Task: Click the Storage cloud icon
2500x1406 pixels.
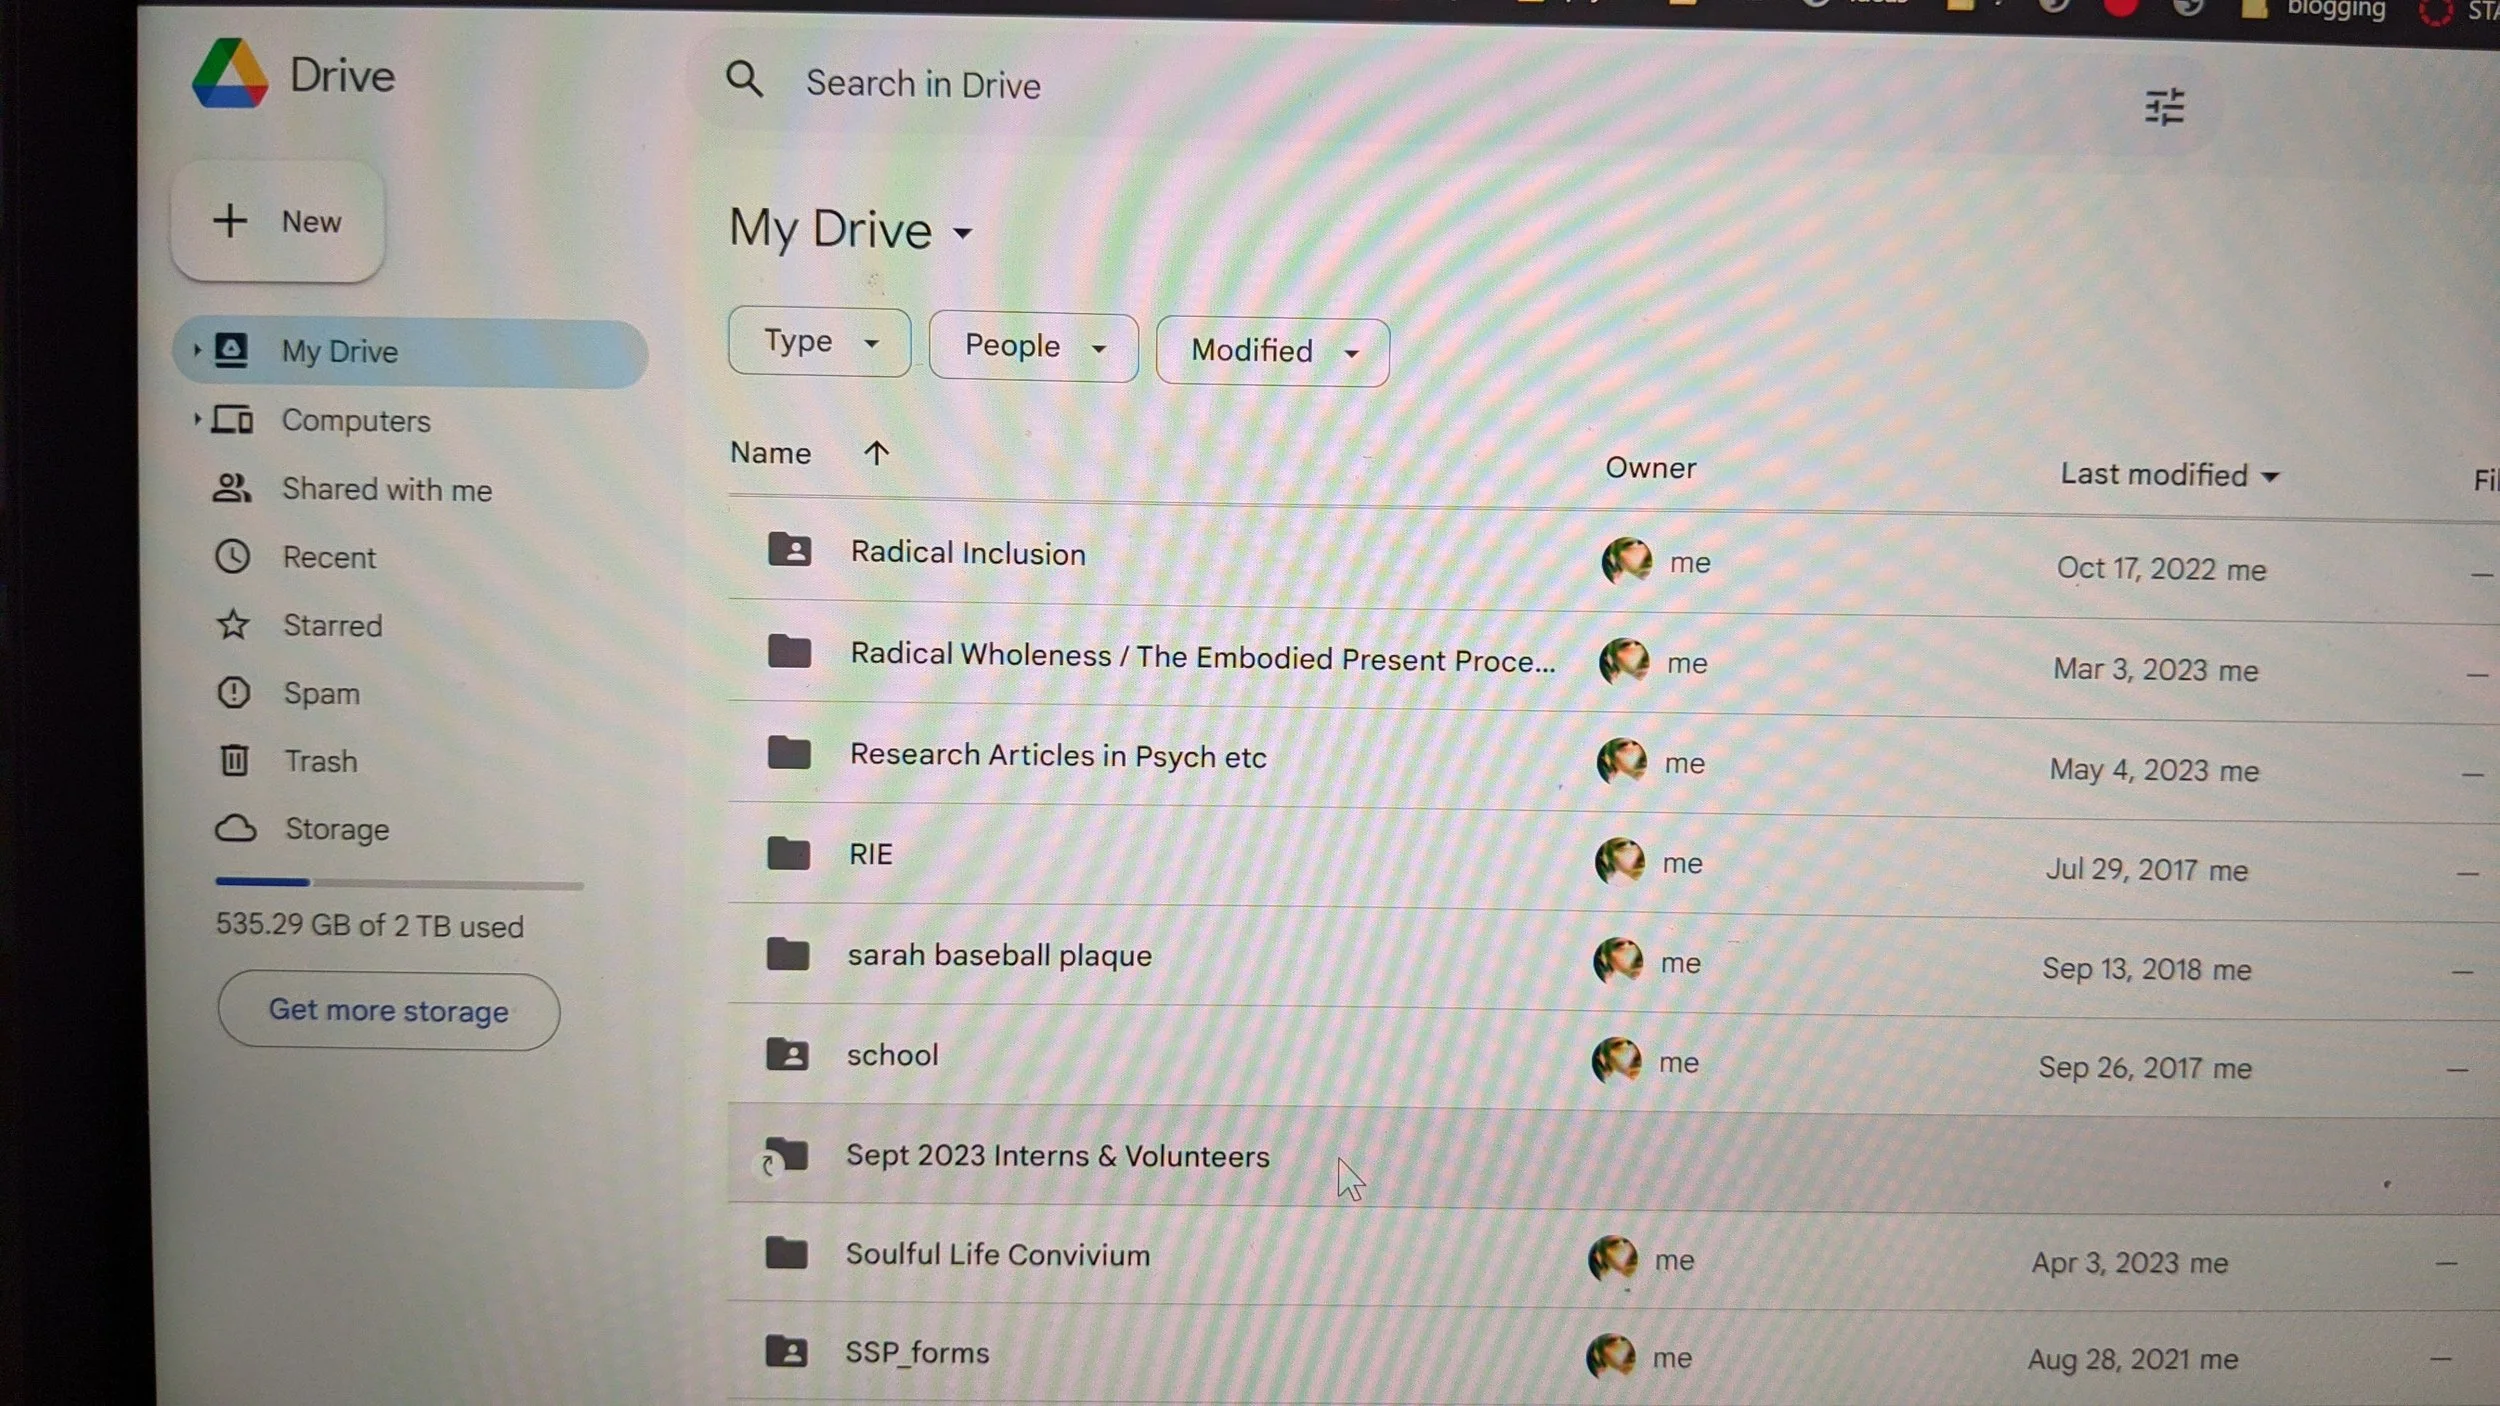Action: coord(236,829)
